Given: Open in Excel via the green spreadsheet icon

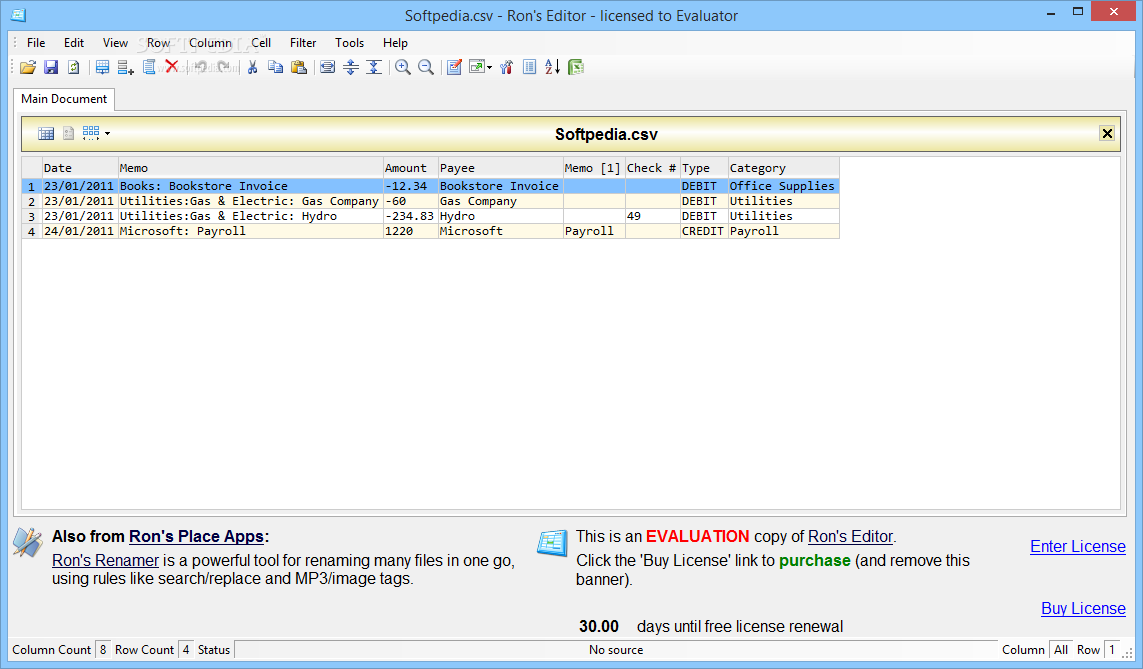Looking at the screenshot, I should [x=576, y=67].
